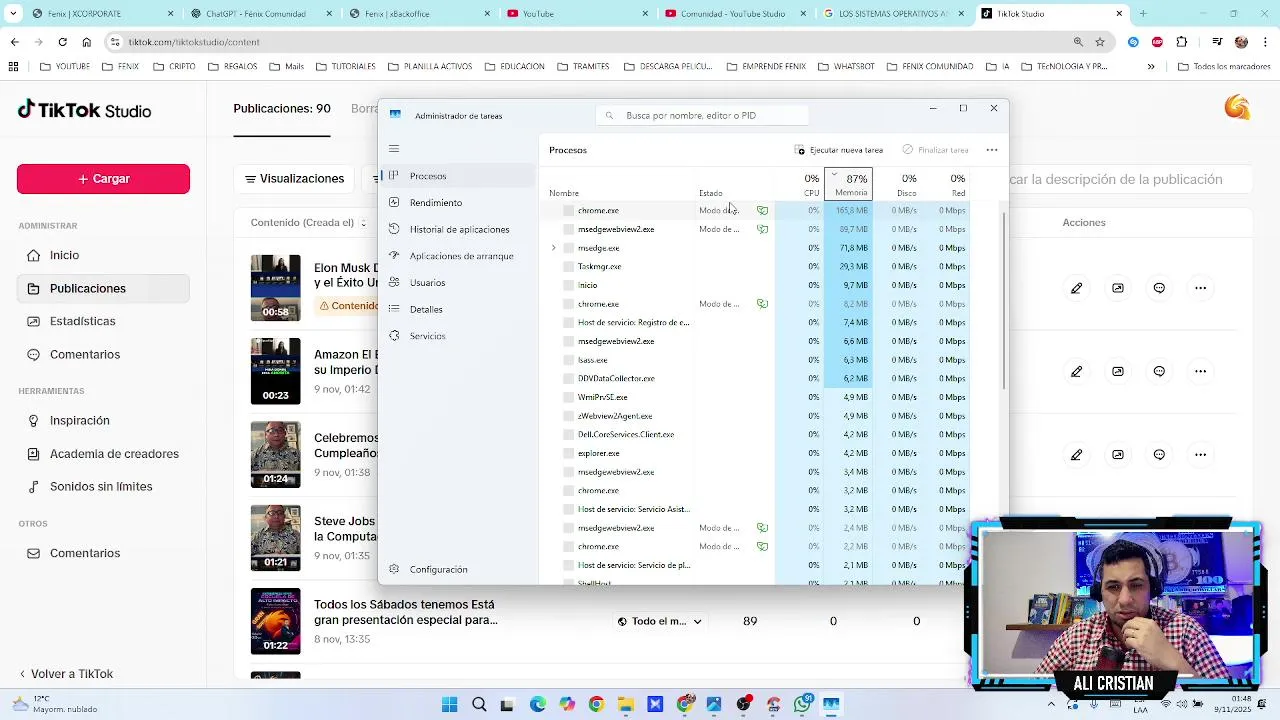Screen dimensions: 1280x720
Task: Select Procesos in Task Manager sidebar
Action: pyautogui.click(x=460, y=176)
